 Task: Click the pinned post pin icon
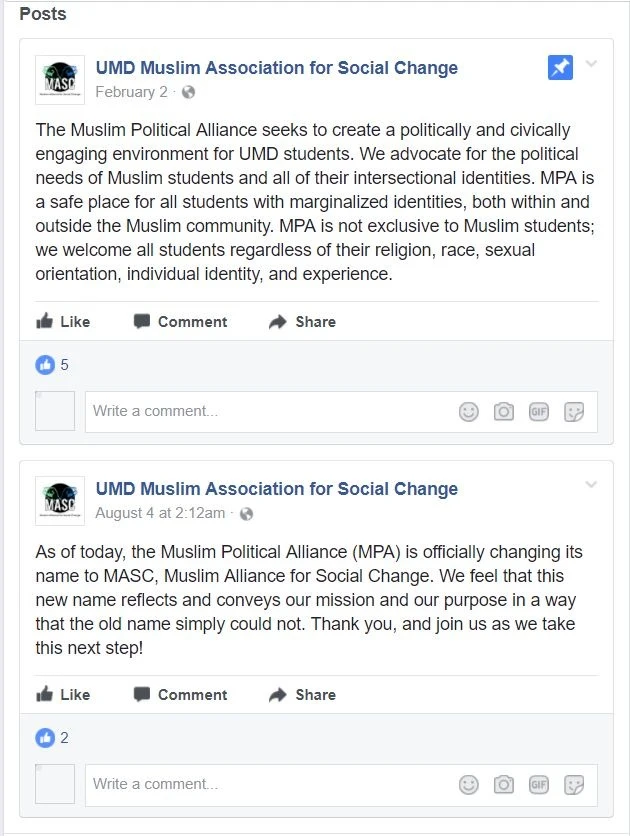[x=560, y=68]
